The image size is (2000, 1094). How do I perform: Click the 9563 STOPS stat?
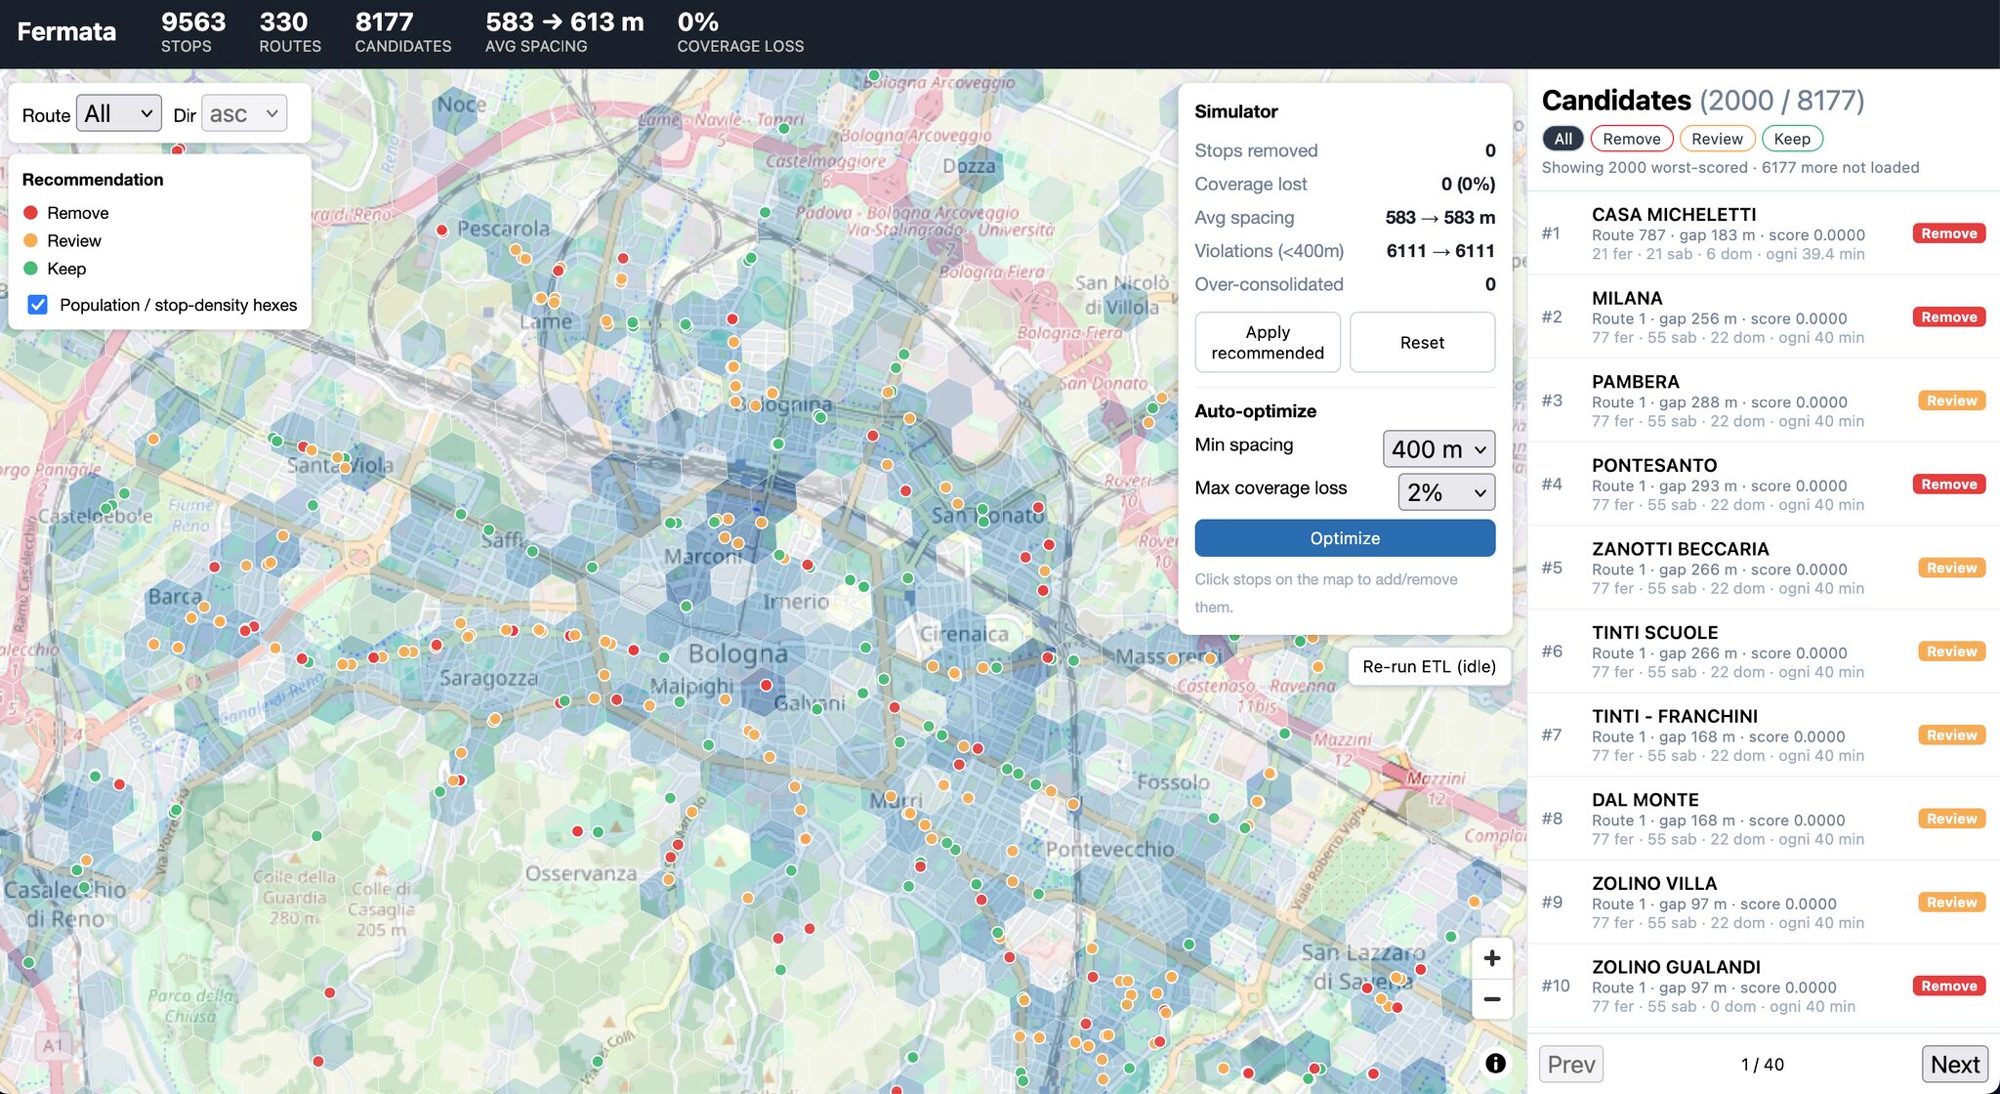(x=193, y=32)
